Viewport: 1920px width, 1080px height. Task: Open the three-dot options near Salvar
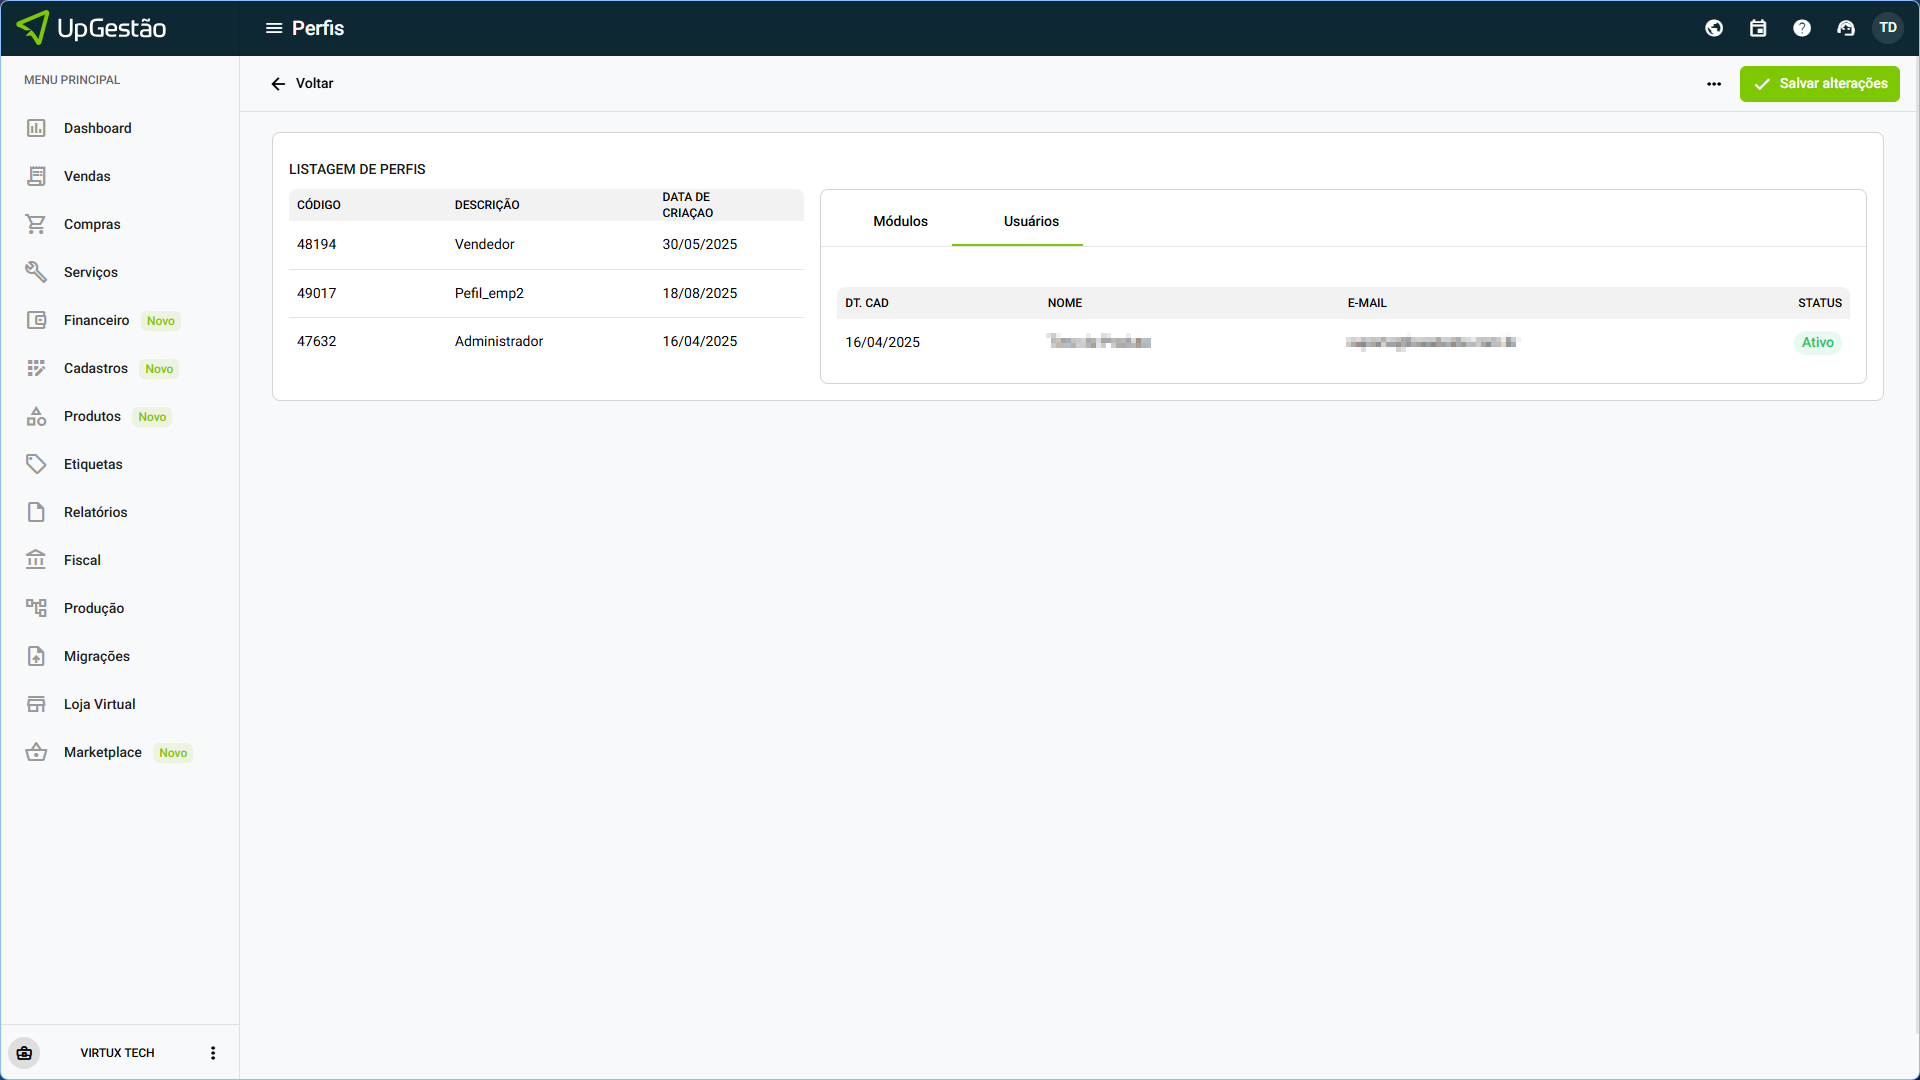[1714, 84]
